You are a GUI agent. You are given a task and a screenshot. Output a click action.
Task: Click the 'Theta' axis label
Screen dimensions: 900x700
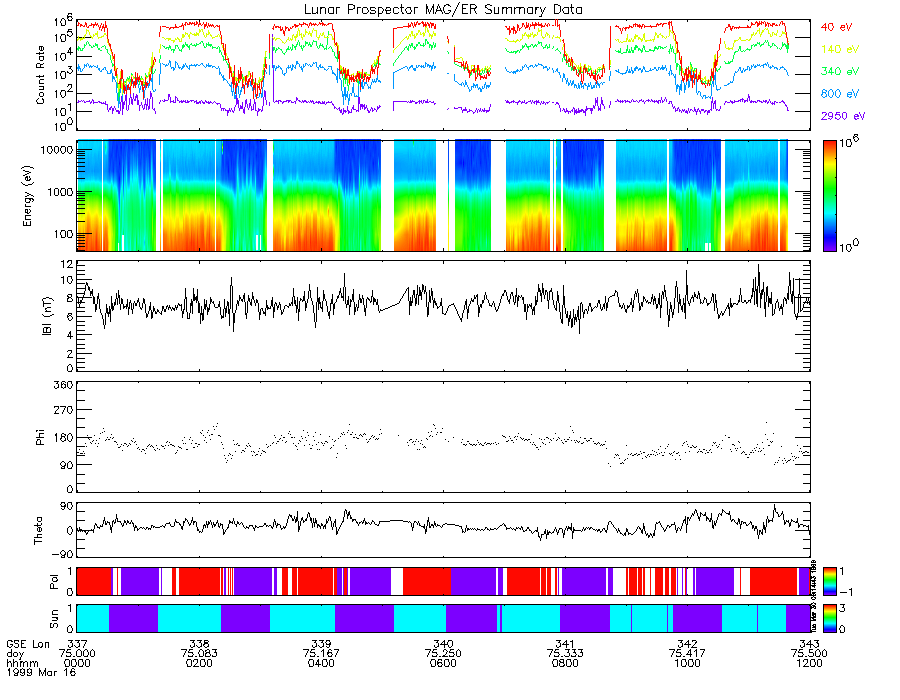38,531
